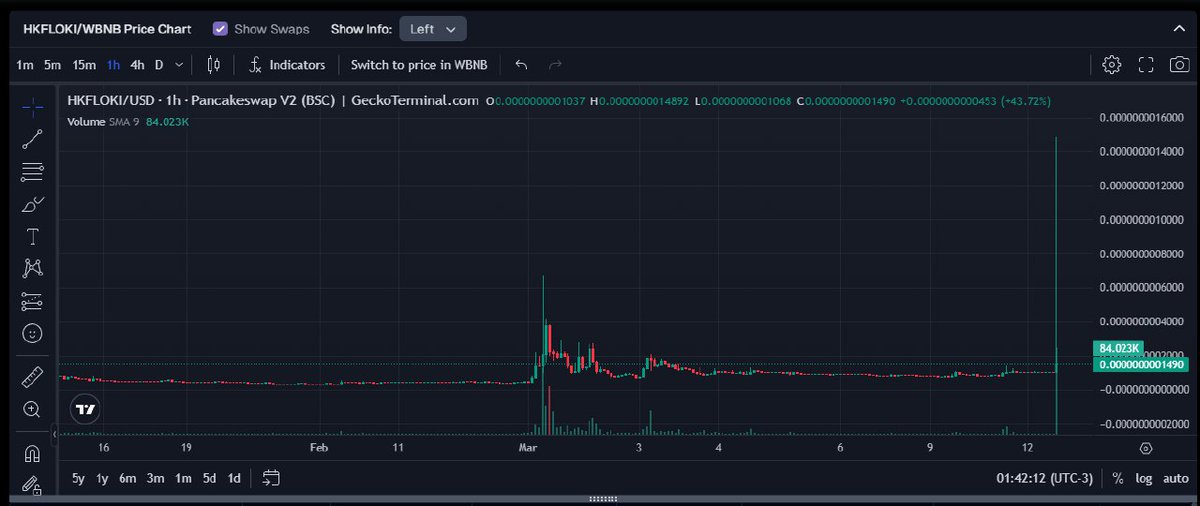Click the 84.023K volume label on price axis
Image resolution: width=1200 pixels, height=506 pixels.
click(x=1119, y=348)
